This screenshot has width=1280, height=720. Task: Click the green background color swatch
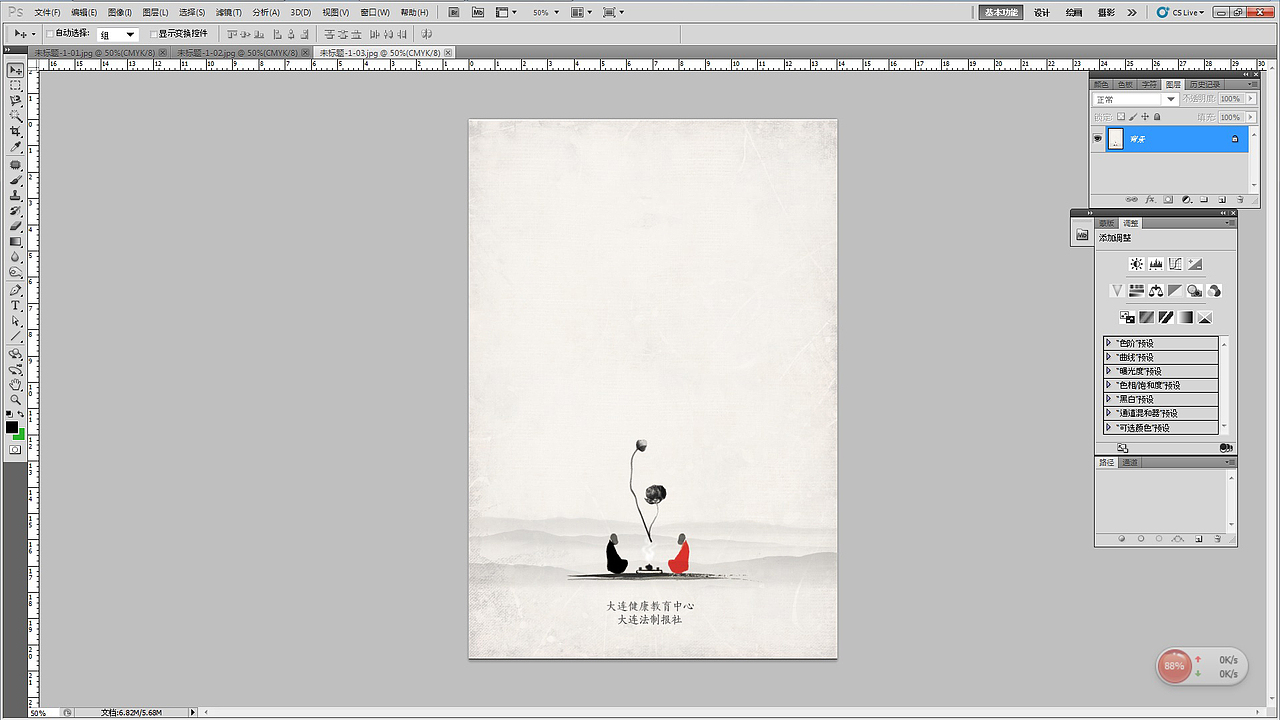tap(21, 434)
